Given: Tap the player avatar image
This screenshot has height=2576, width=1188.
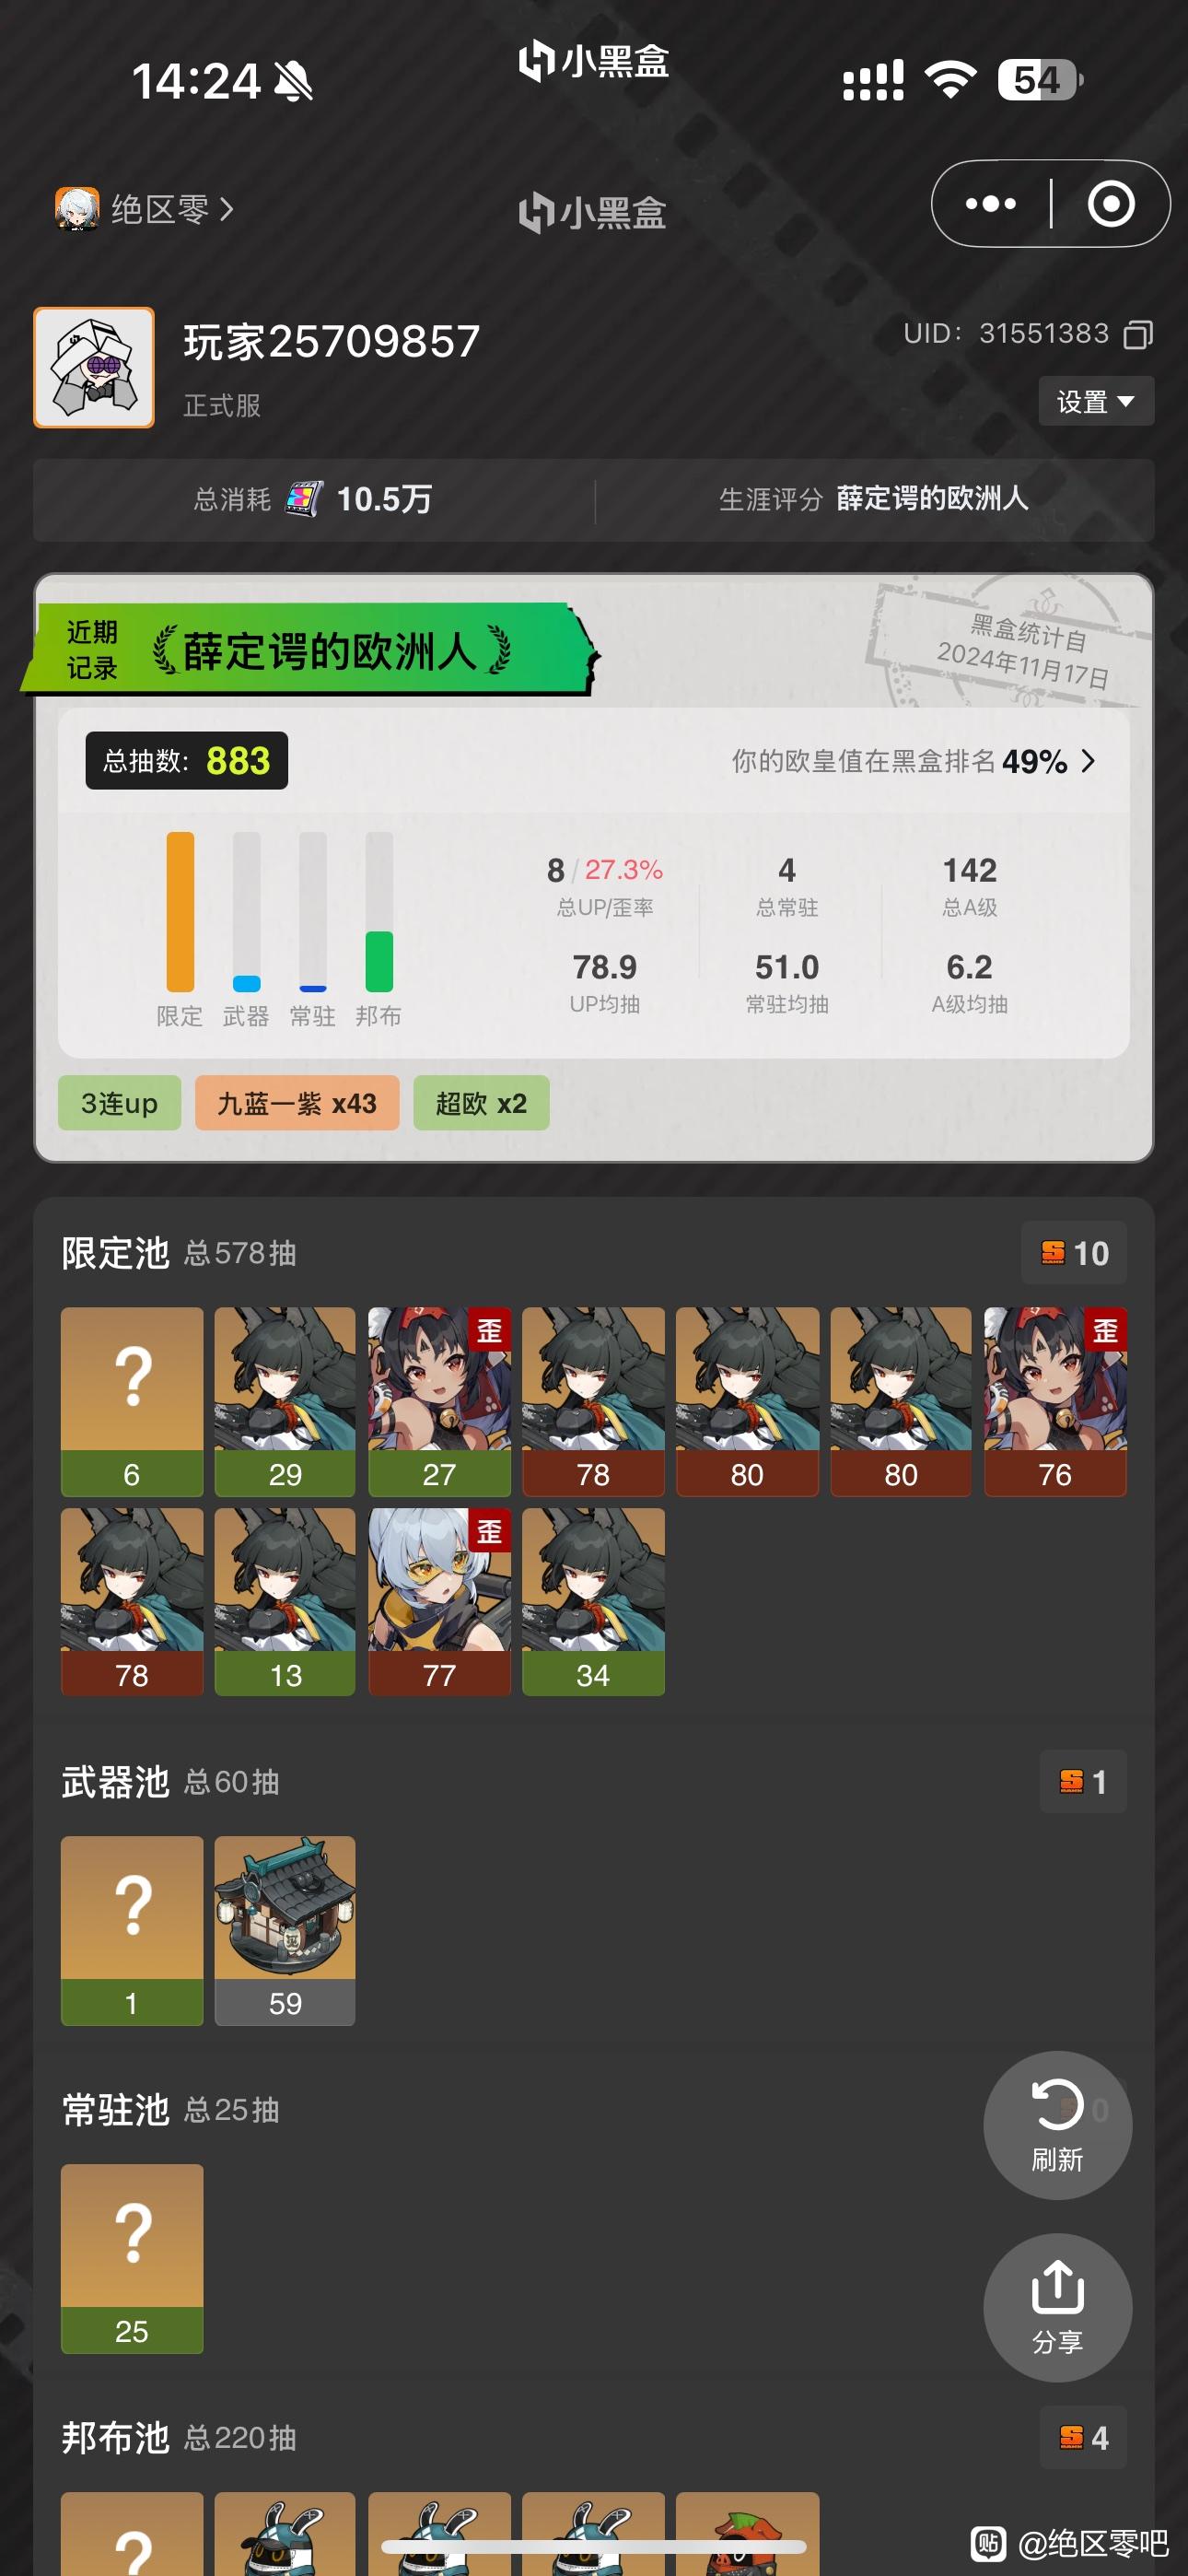Looking at the screenshot, I should click(94, 367).
